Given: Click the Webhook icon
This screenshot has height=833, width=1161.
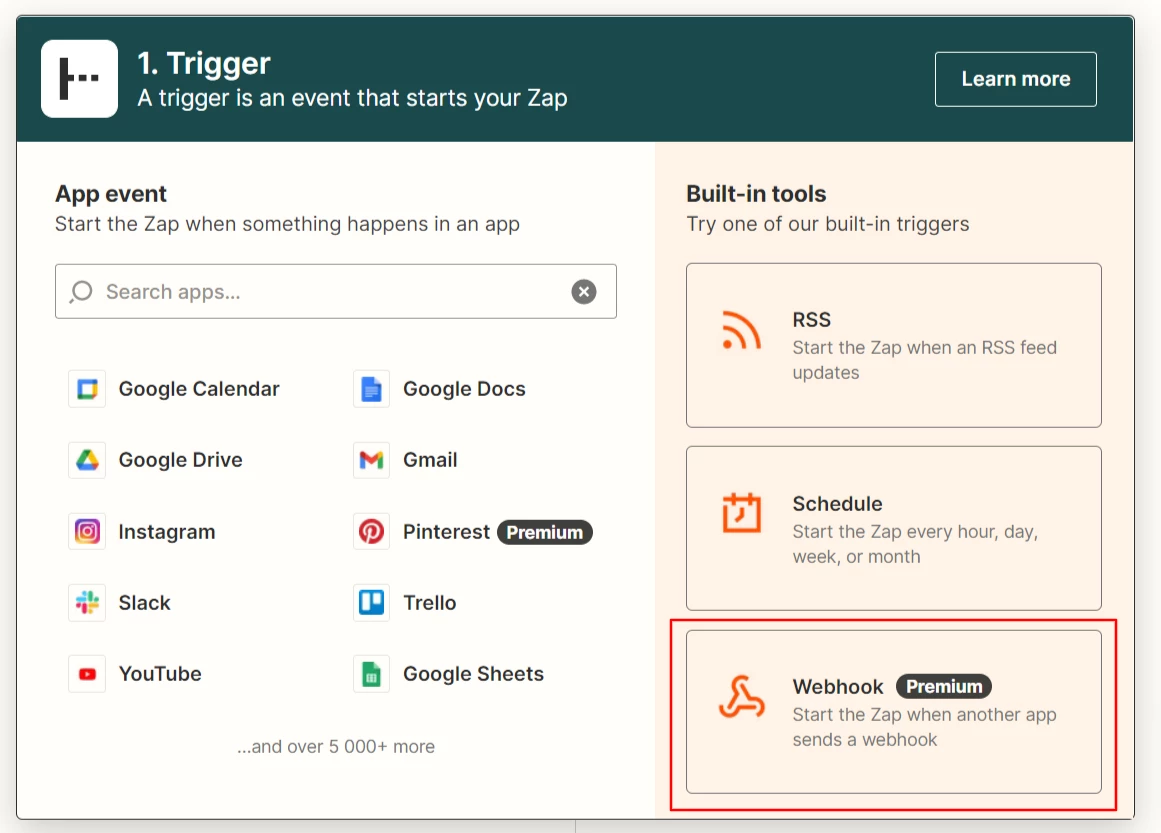Looking at the screenshot, I should [741, 696].
